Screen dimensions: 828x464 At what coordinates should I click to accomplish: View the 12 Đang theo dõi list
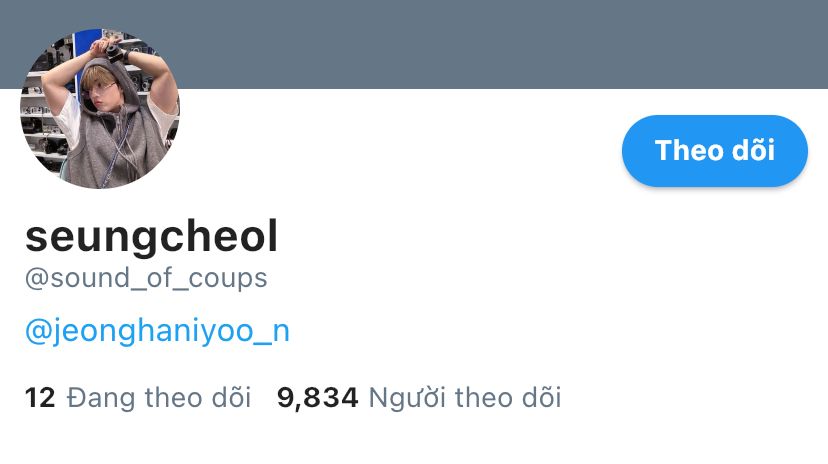pyautogui.click(x=138, y=397)
